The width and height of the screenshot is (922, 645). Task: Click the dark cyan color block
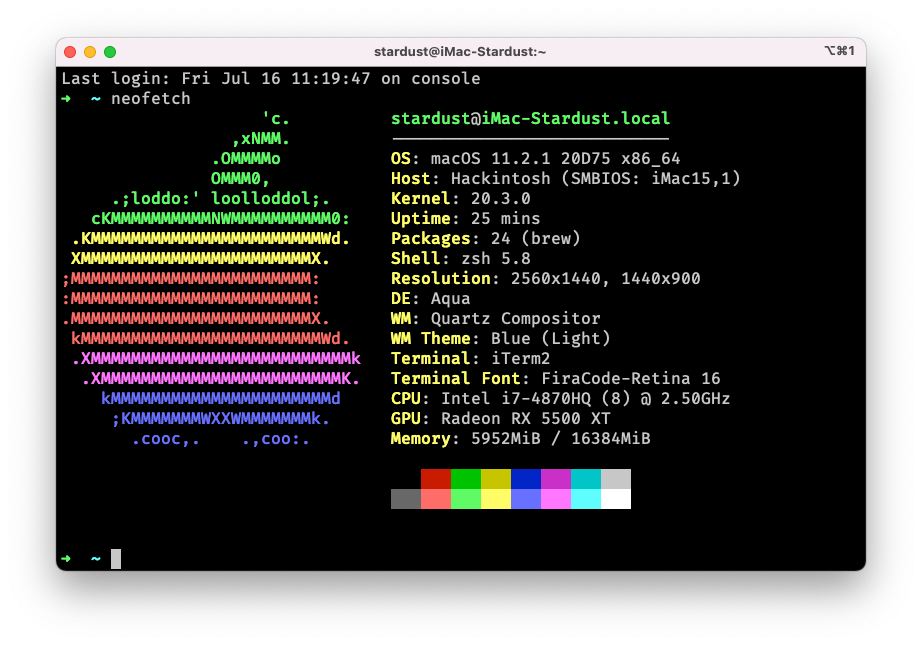click(x=586, y=479)
